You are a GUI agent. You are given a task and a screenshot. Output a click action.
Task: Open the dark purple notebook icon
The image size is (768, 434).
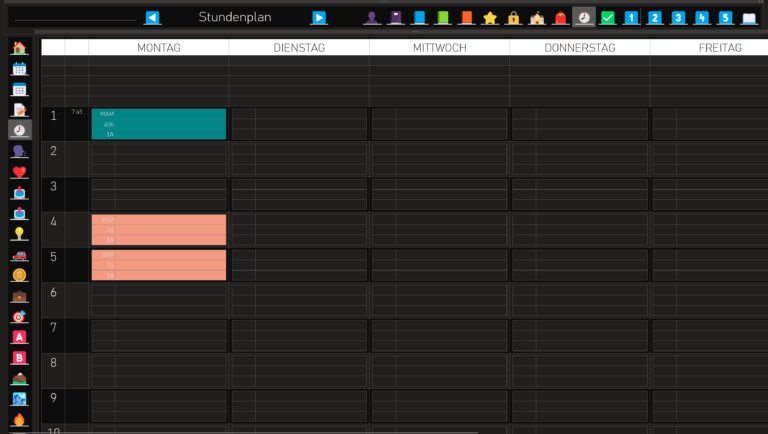(395, 18)
